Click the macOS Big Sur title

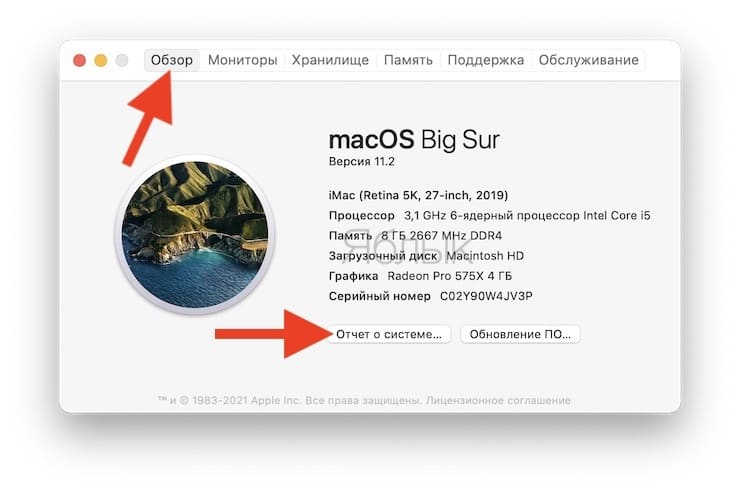tap(414, 139)
